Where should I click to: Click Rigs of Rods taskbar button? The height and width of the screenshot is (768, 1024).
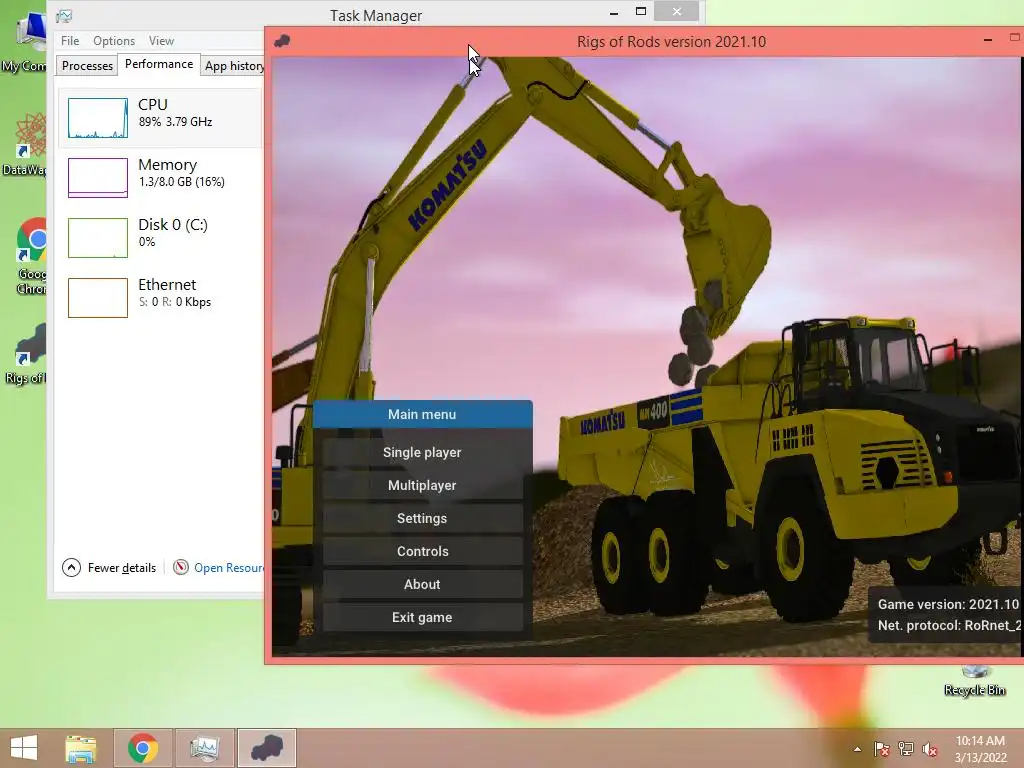coord(266,748)
